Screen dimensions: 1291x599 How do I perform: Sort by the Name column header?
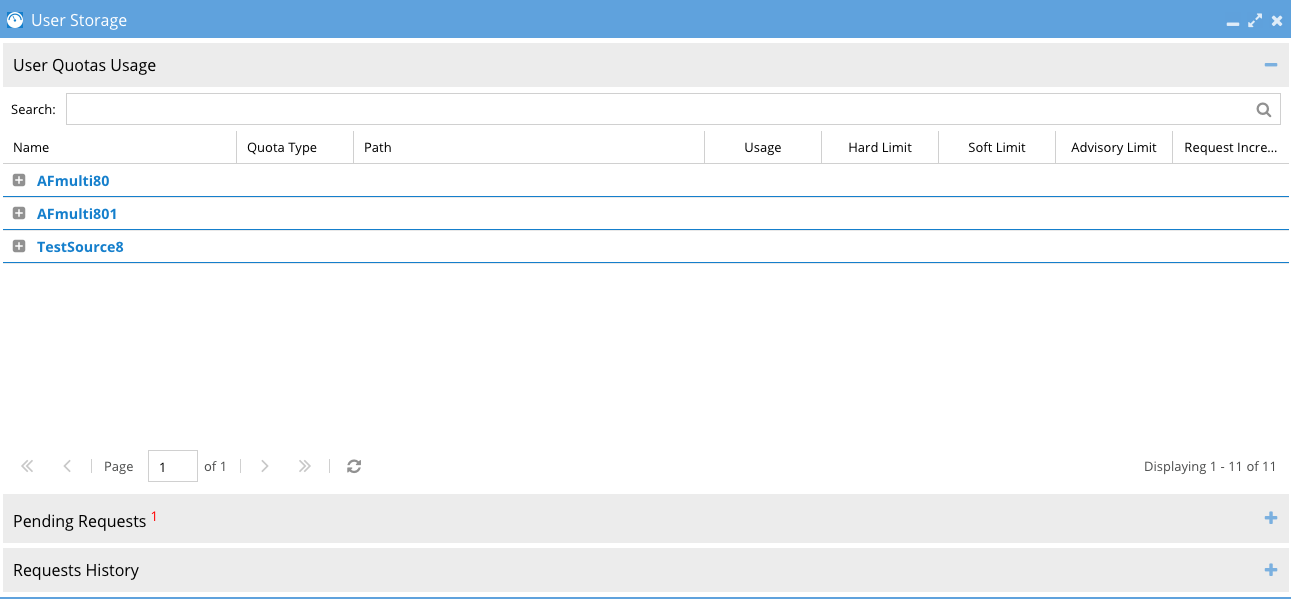119,147
